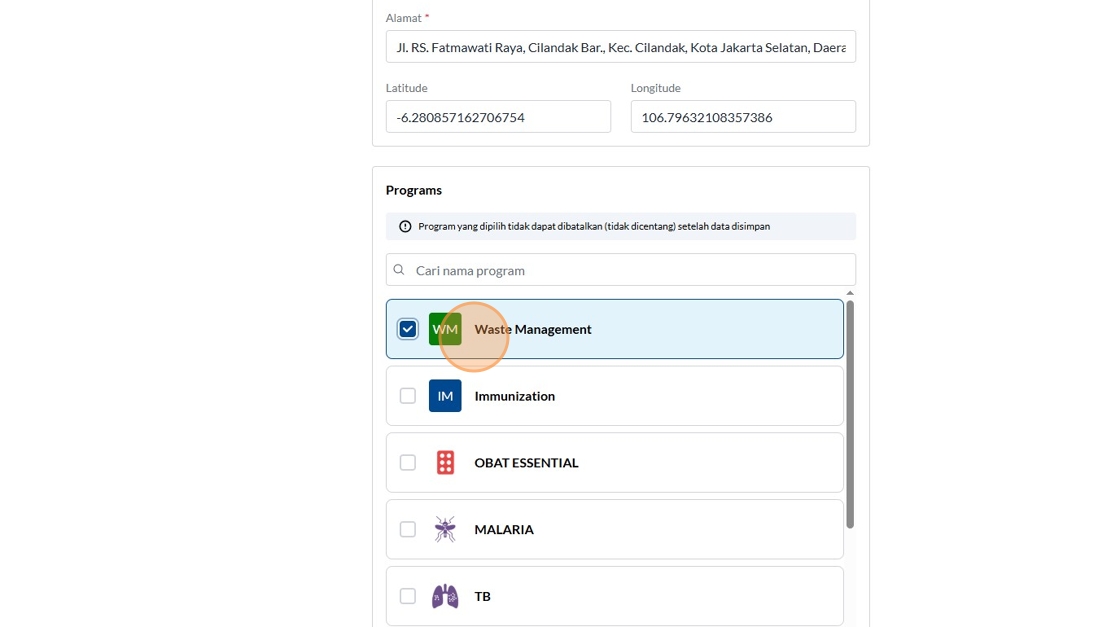Screen dimensions: 1120x627
Task: Click the TB lungs icon
Action: point(445,596)
